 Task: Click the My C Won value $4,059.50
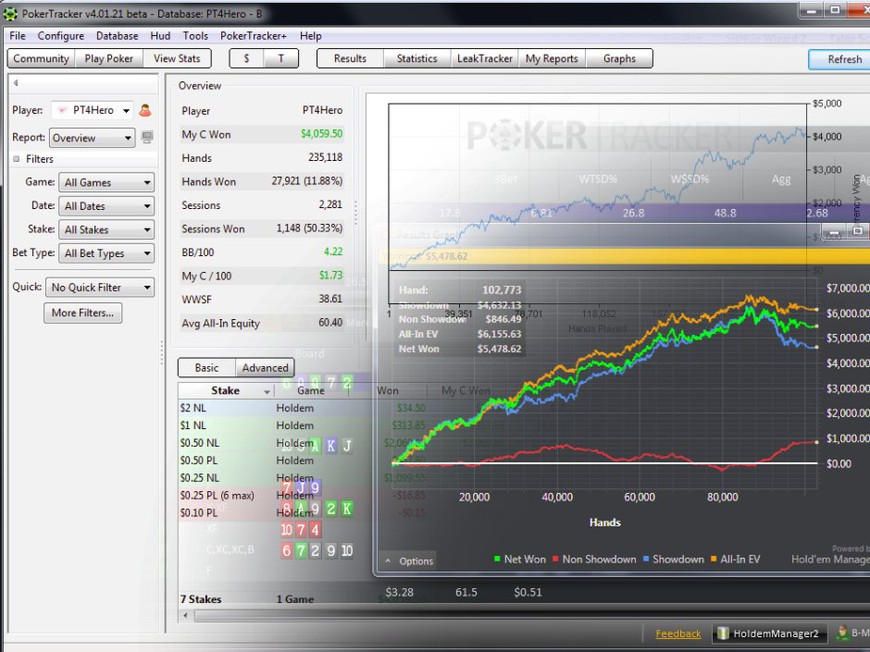pos(321,134)
